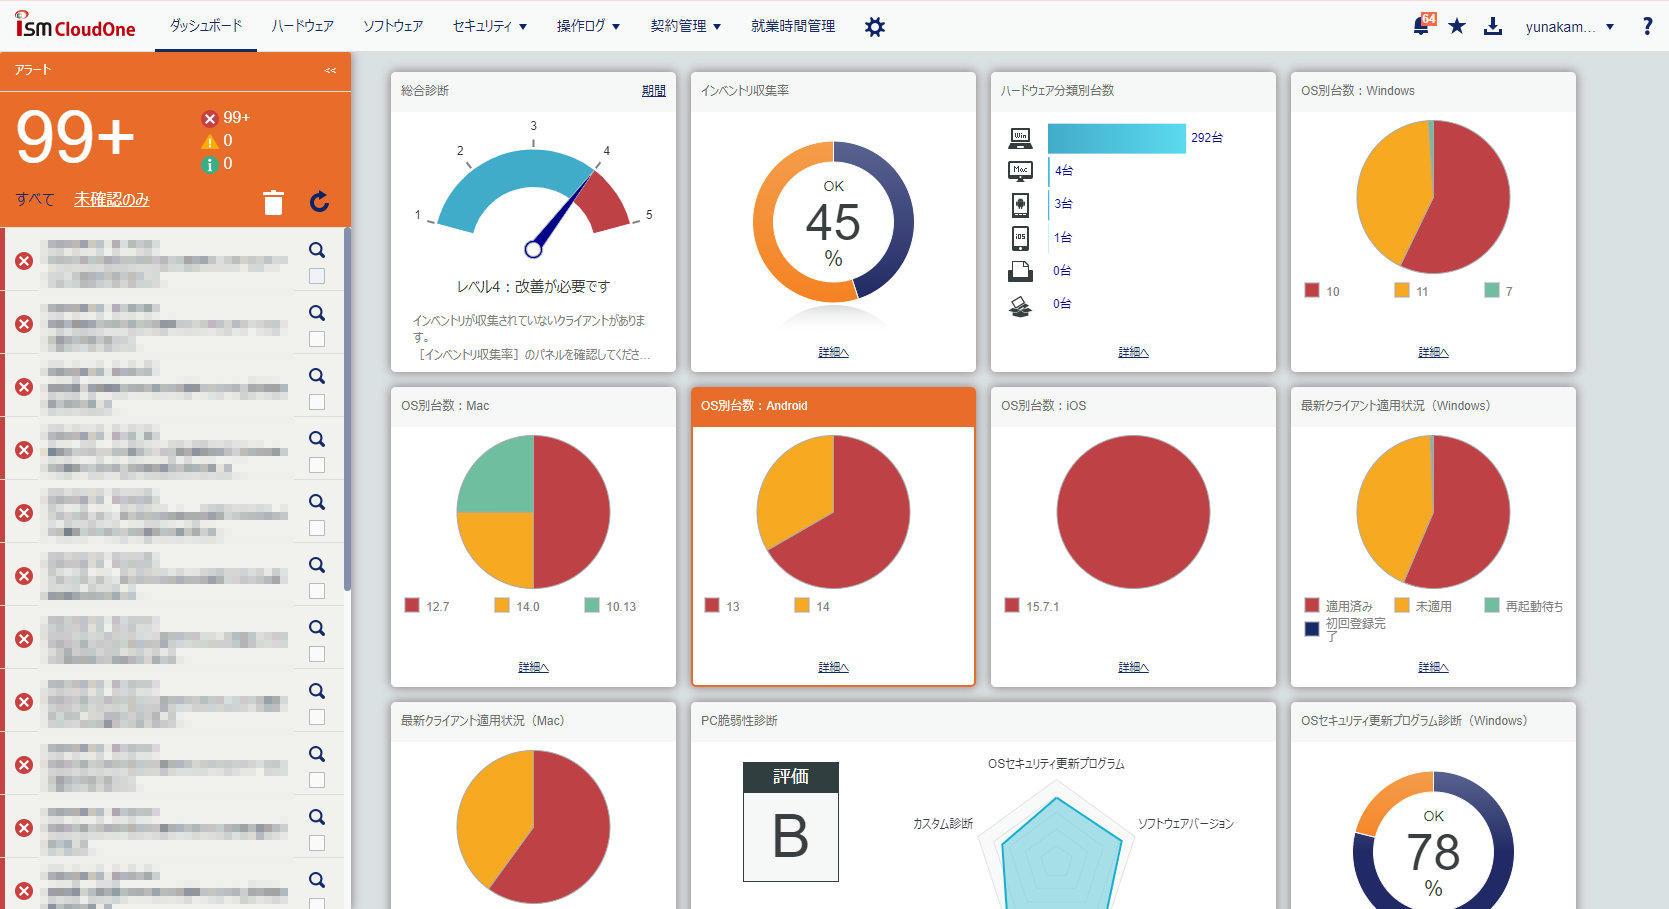Open details of the fourth alert via magnifier

tap(317, 439)
